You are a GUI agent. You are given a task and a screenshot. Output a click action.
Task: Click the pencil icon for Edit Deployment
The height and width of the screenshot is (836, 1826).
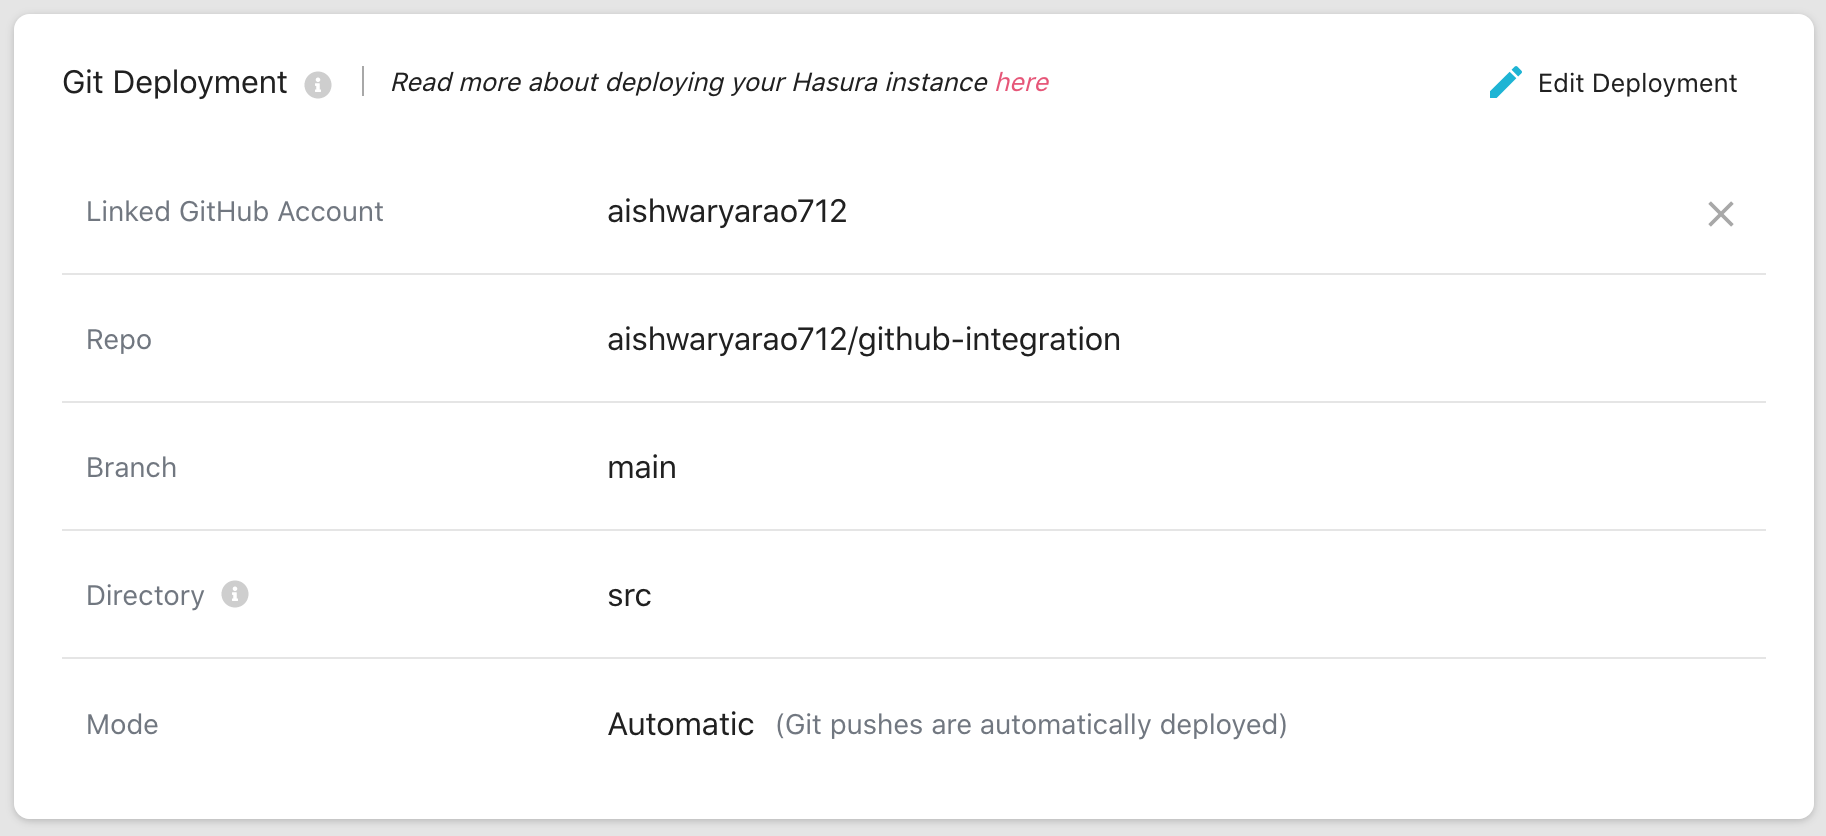(1505, 83)
